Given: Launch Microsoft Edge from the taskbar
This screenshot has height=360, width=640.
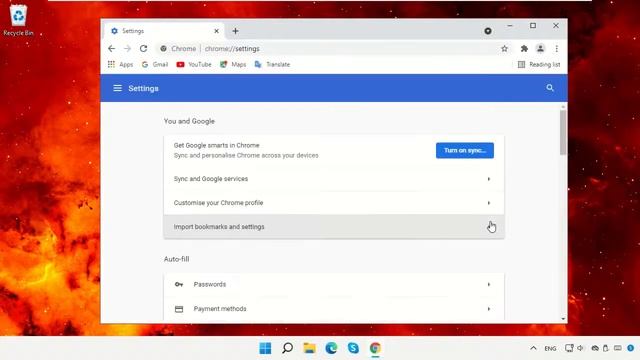Looking at the screenshot, I should (331, 348).
